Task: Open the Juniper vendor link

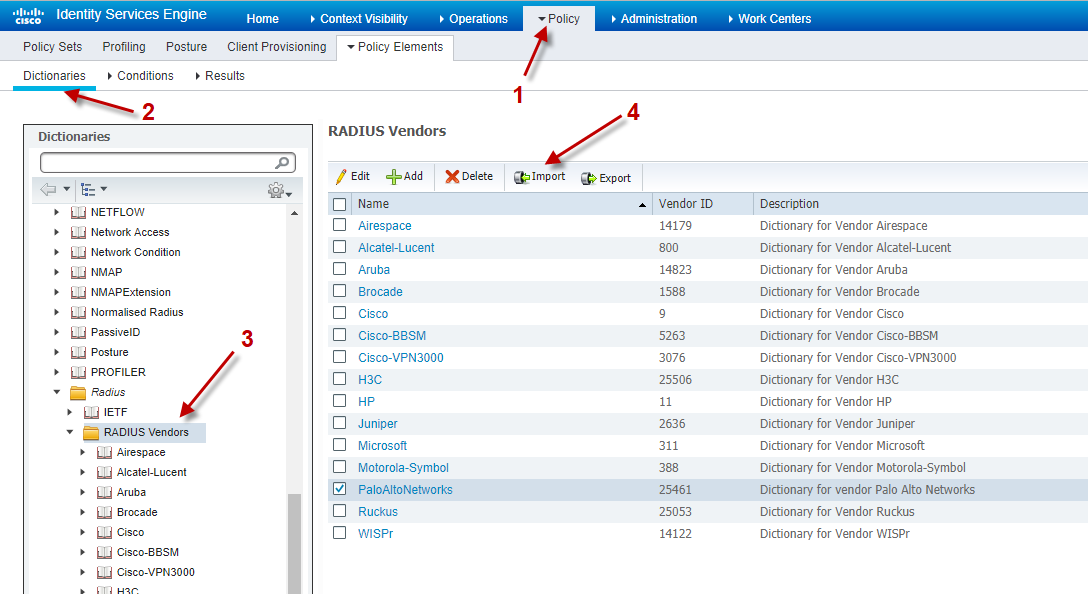Action: coord(377,423)
